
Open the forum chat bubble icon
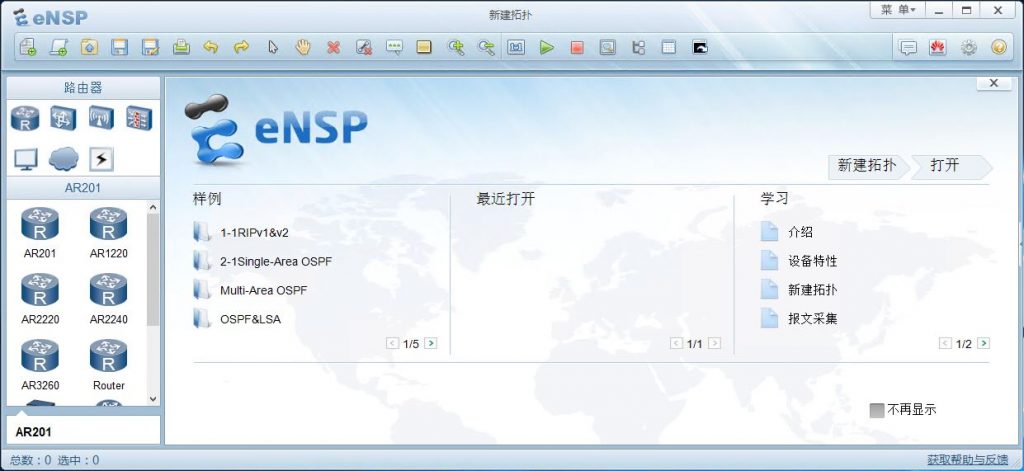coord(908,47)
